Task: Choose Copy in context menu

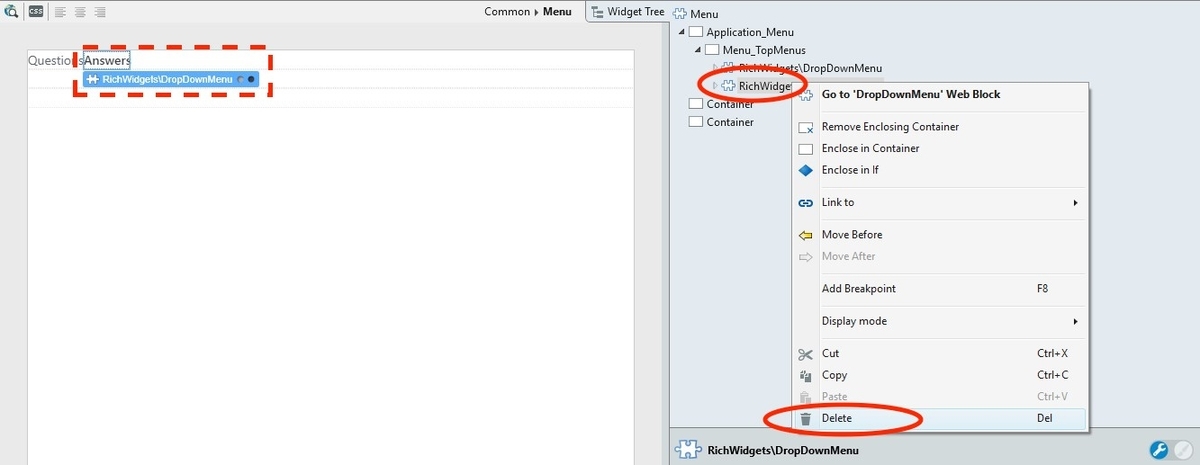Action: (940, 375)
